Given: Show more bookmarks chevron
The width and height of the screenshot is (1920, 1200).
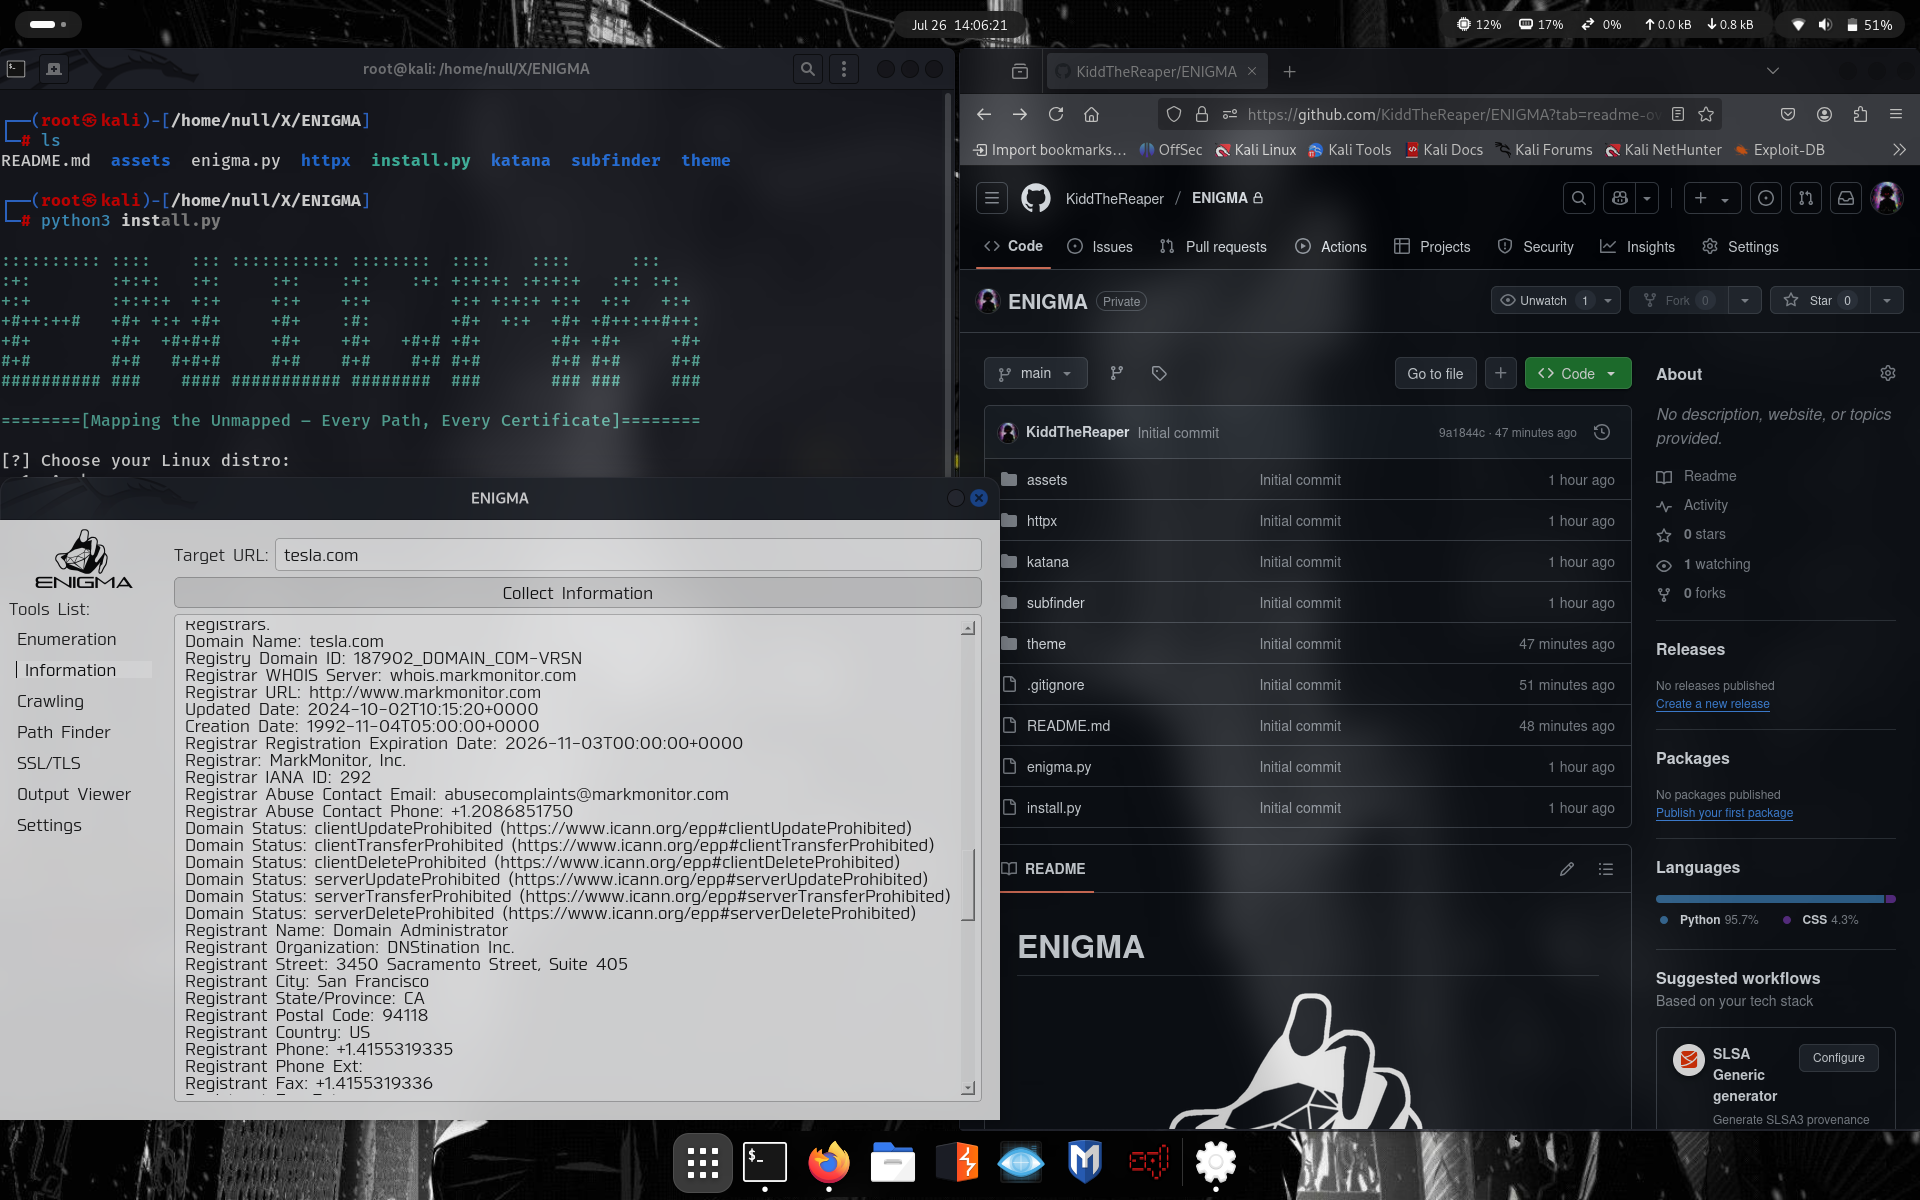Looking at the screenshot, I should [x=1899, y=149].
